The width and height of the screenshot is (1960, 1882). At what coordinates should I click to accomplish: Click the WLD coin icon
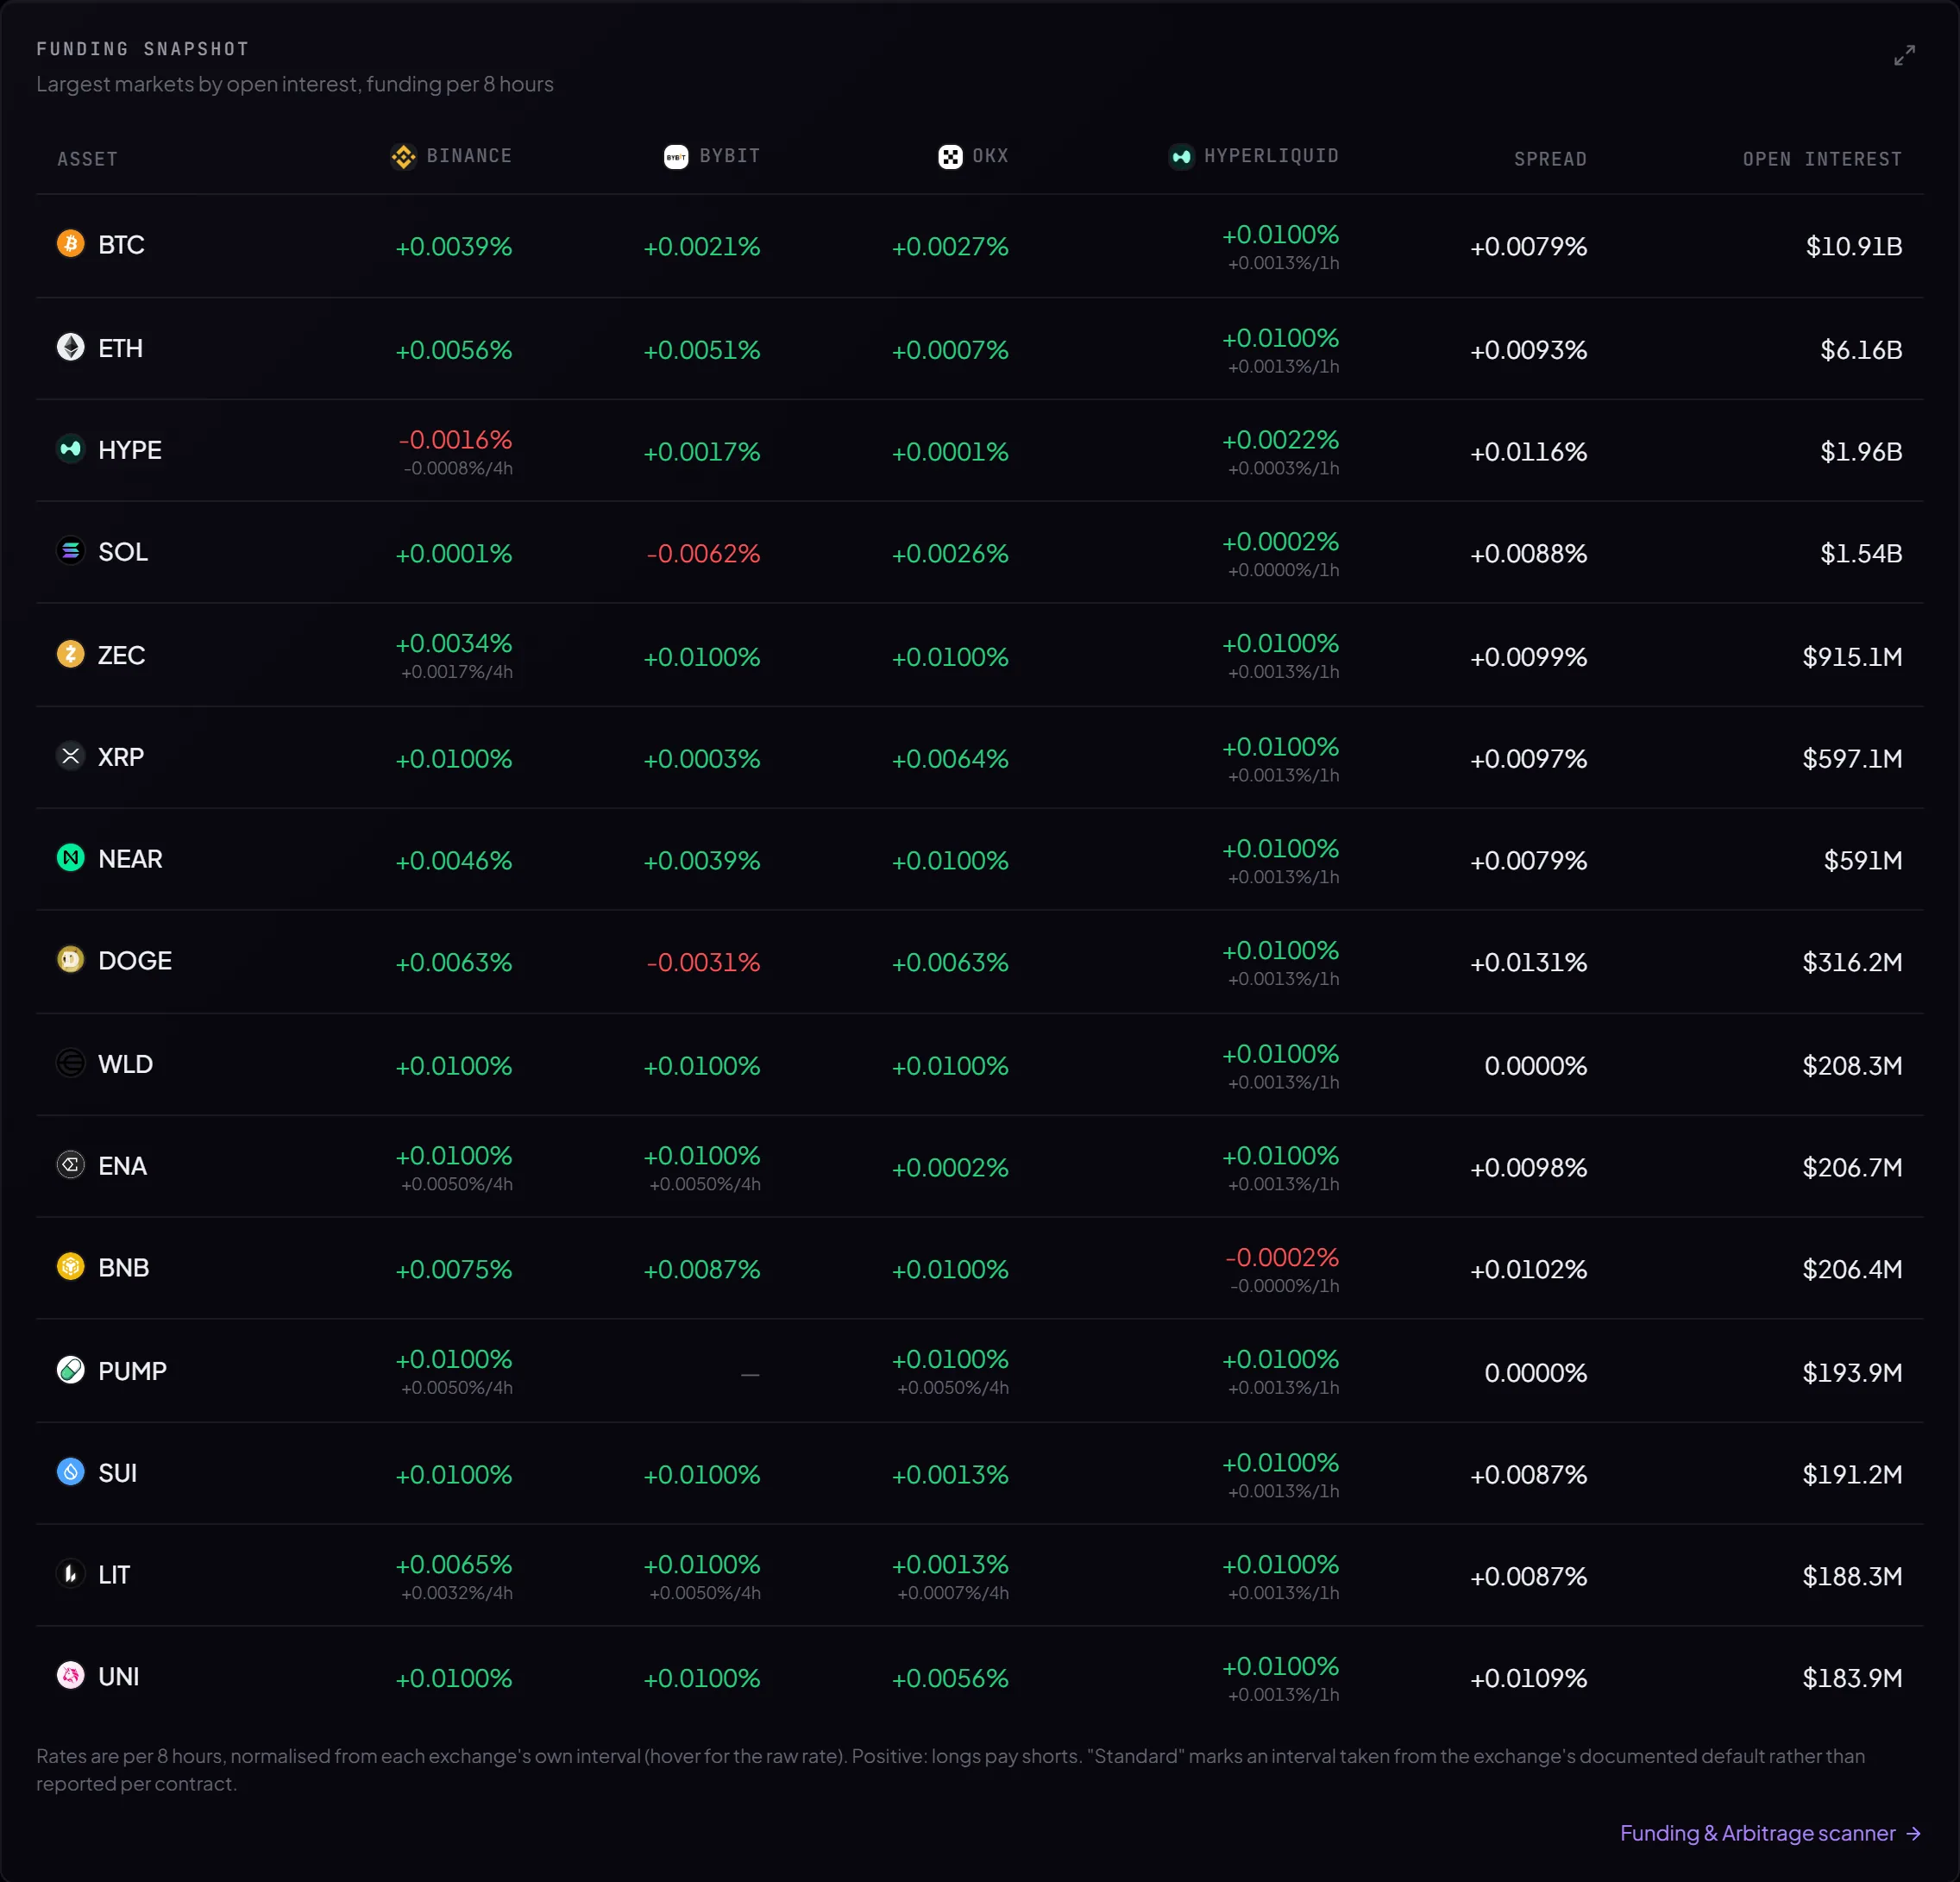pos(71,1063)
